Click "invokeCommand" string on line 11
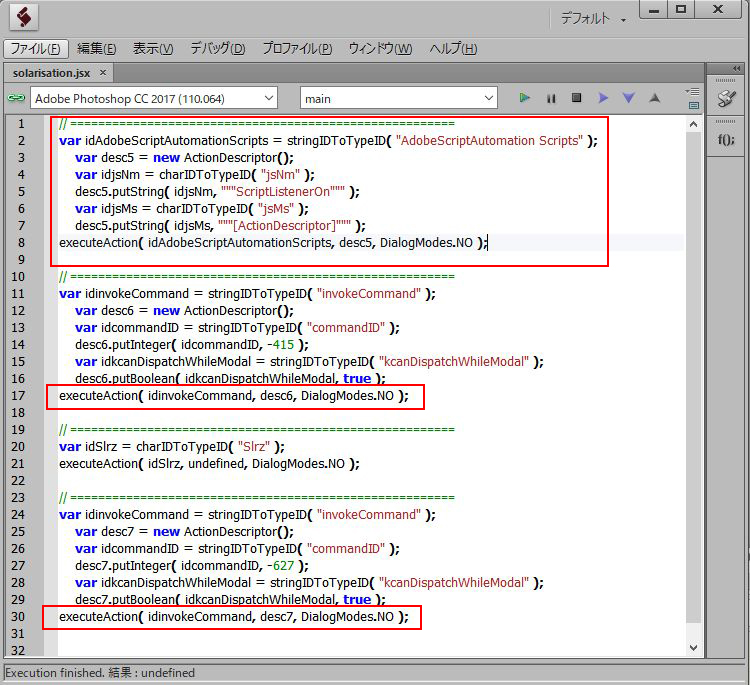The image size is (750, 685). tap(369, 294)
